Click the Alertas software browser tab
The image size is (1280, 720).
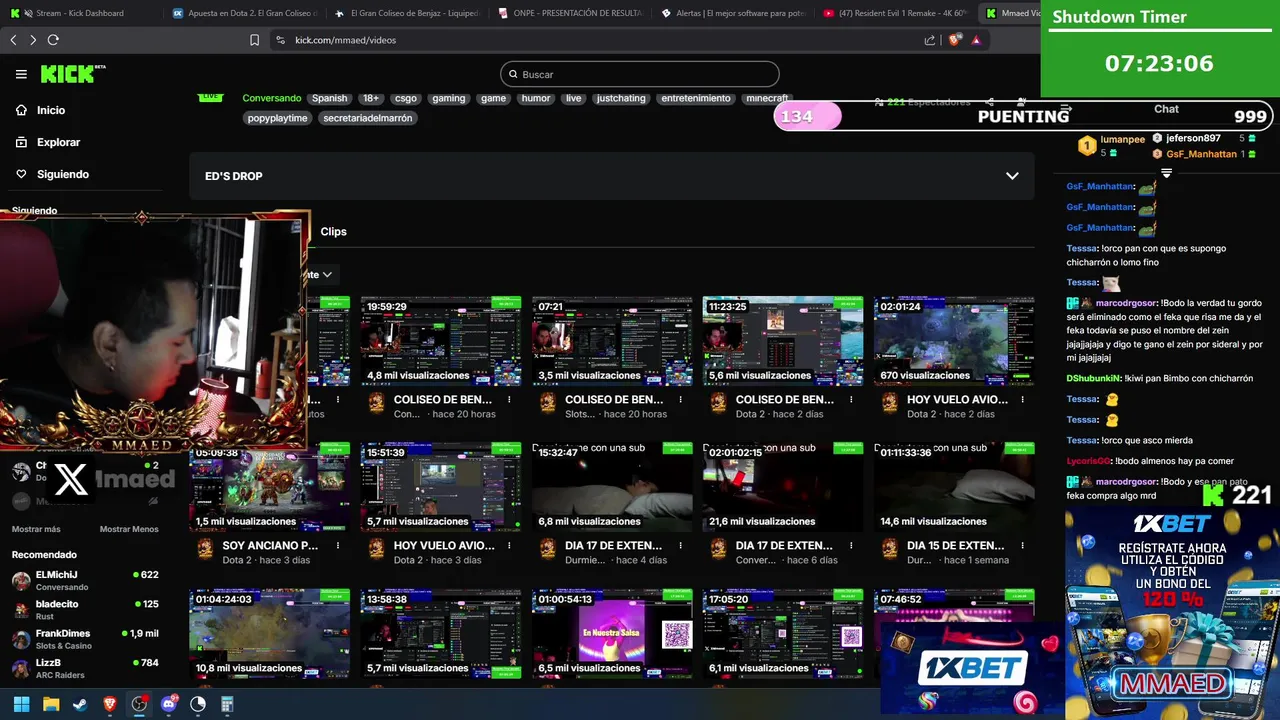(734, 13)
